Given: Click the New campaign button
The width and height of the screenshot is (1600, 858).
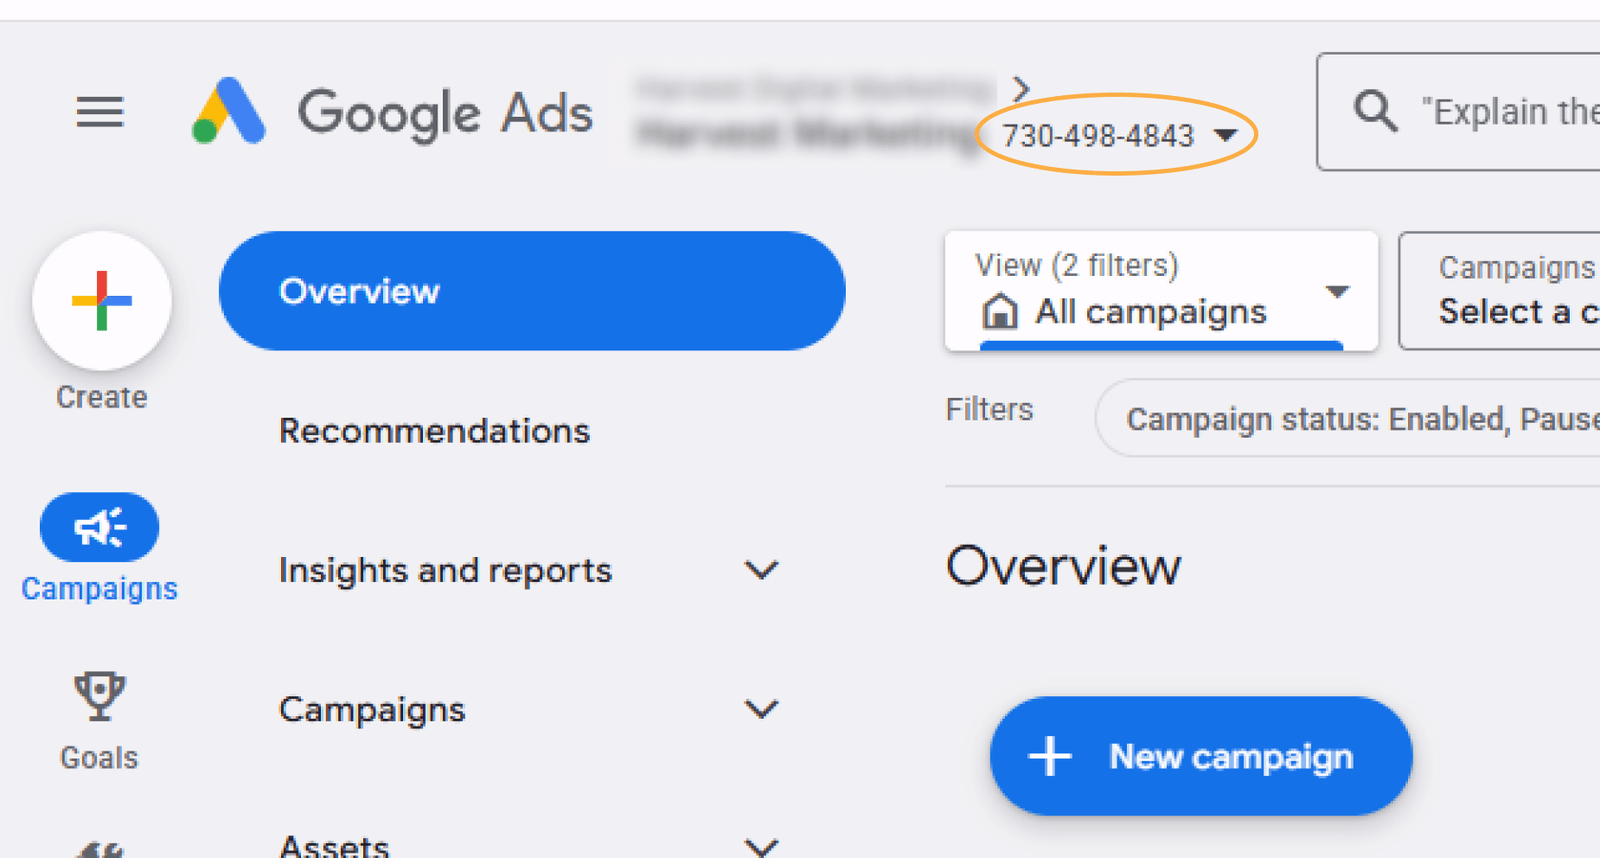Looking at the screenshot, I should coord(1201,756).
